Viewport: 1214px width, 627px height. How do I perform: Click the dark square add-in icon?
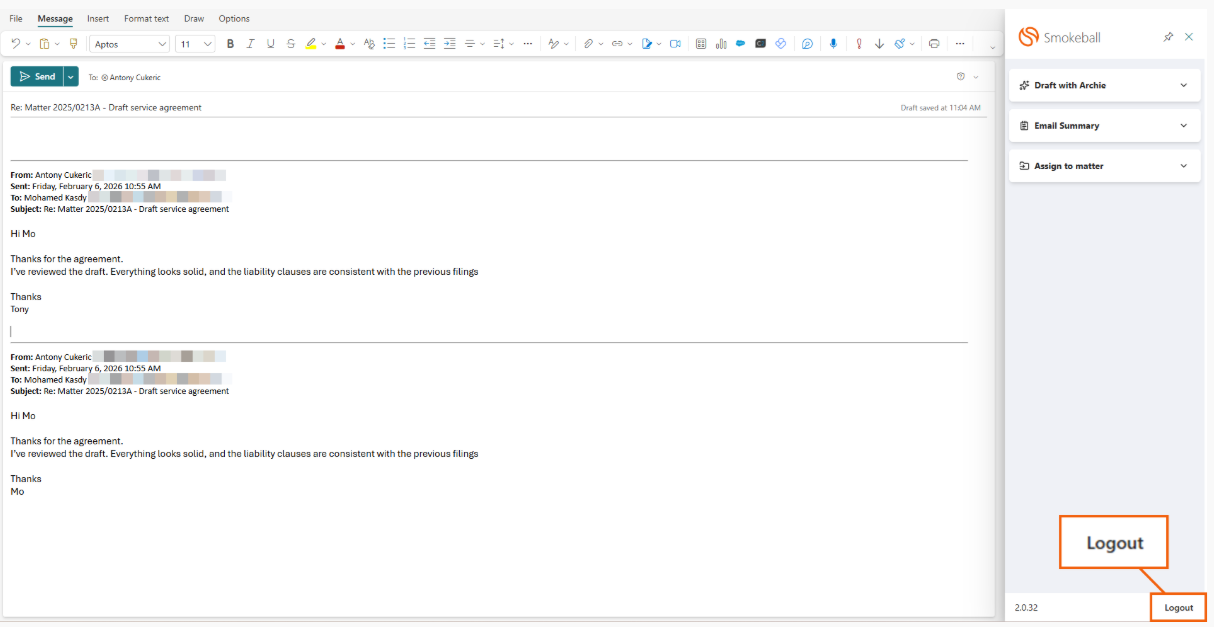(761, 44)
